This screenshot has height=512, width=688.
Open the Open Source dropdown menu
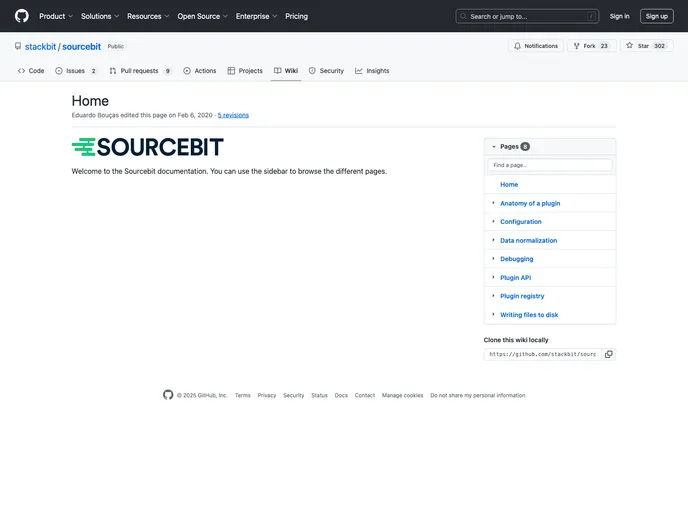pyautogui.click(x=202, y=16)
